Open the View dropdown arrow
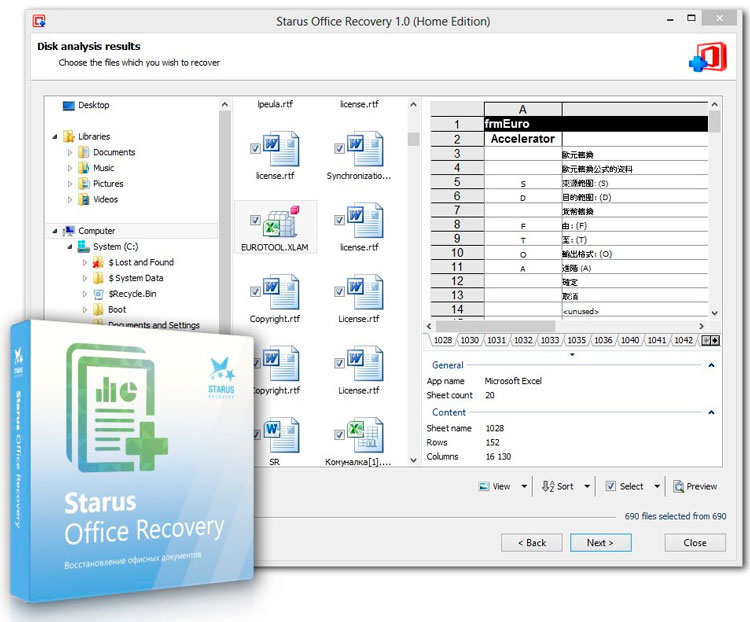 (x=524, y=487)
